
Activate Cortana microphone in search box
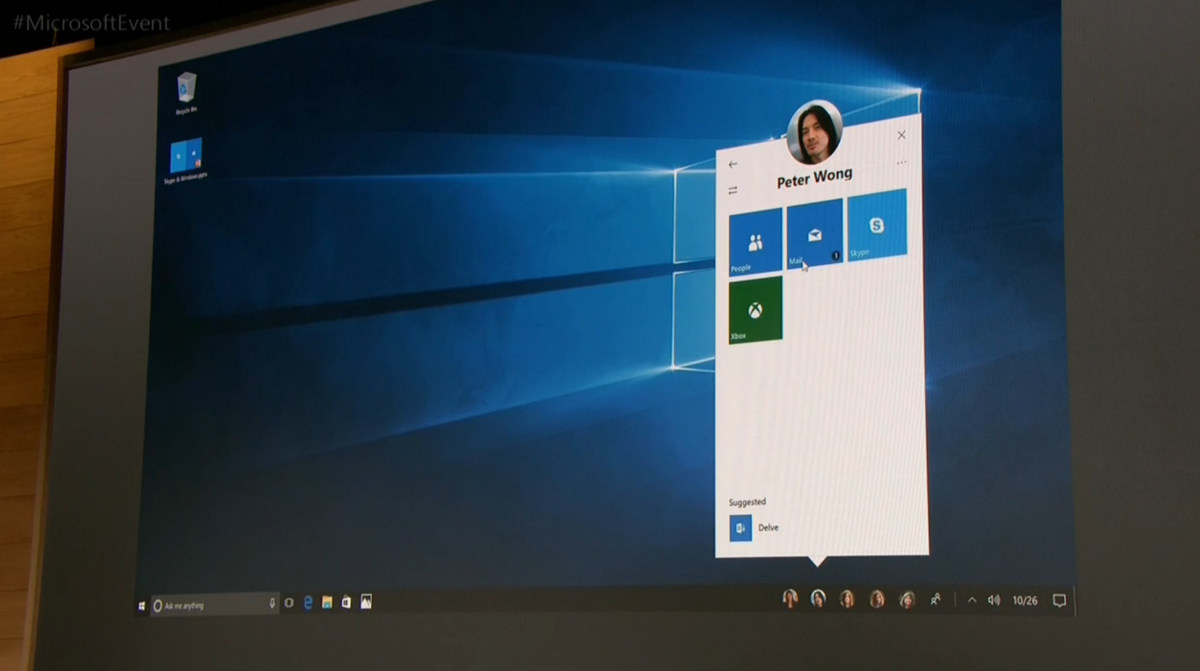tap(272, 603)
